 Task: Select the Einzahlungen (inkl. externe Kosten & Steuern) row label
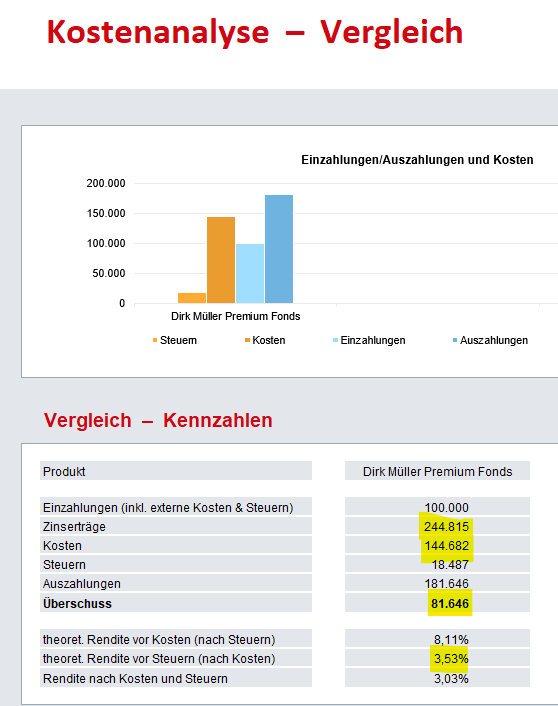point(168,508)
